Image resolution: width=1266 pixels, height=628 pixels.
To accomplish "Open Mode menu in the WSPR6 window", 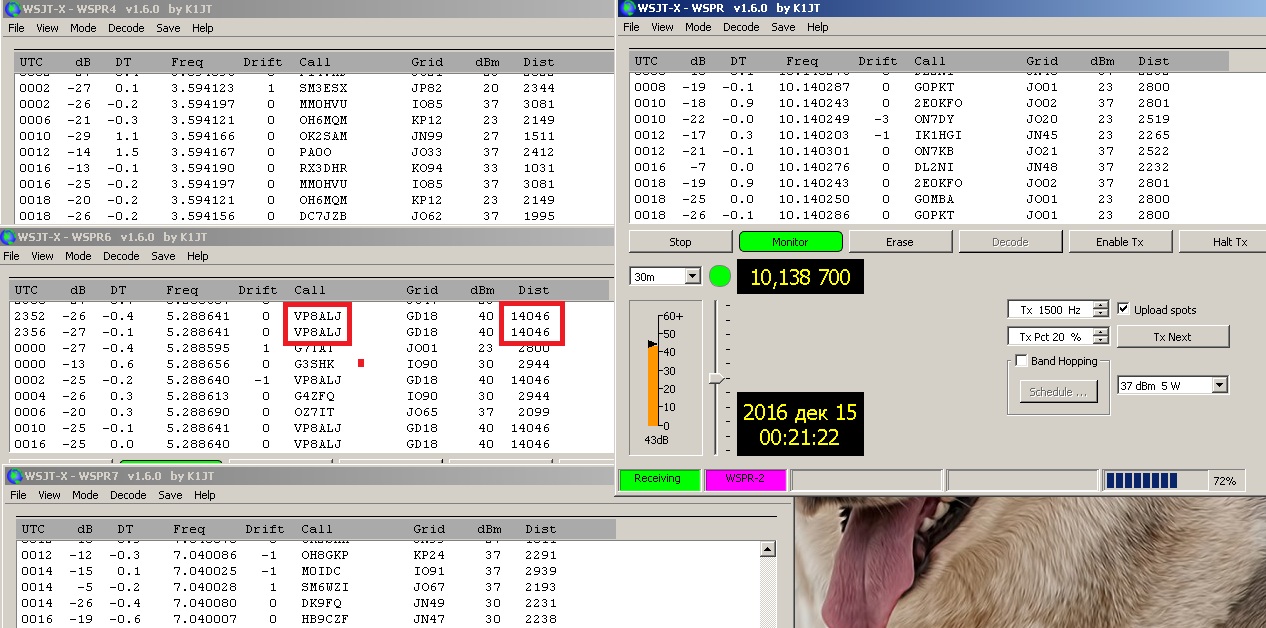I will pyautogui.click(x=78, y=256).
